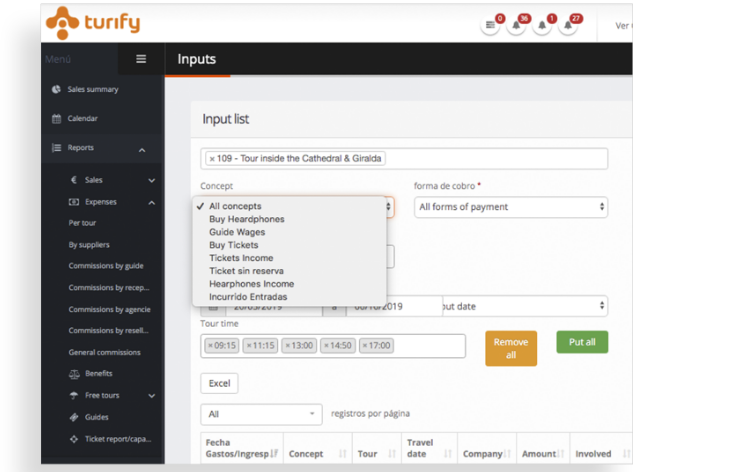Open Commissions by guide report
This screenshot has width=743, height=472.
pyautogui.click(x=106, y=266)
